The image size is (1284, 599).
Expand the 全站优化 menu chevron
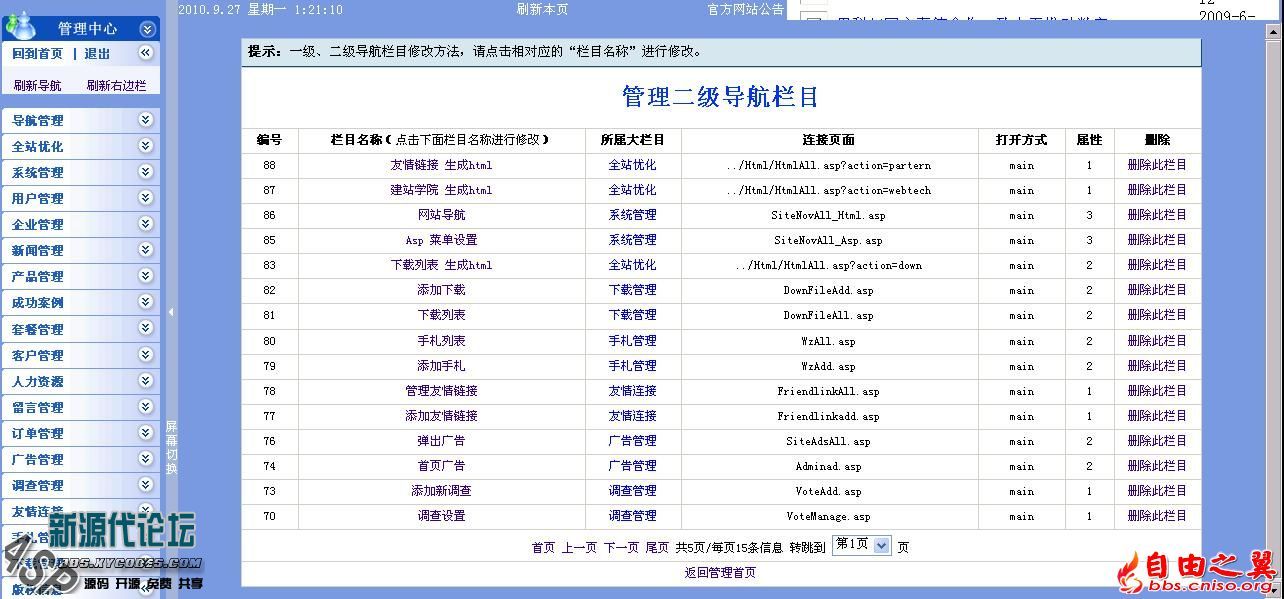coord(146,146)
